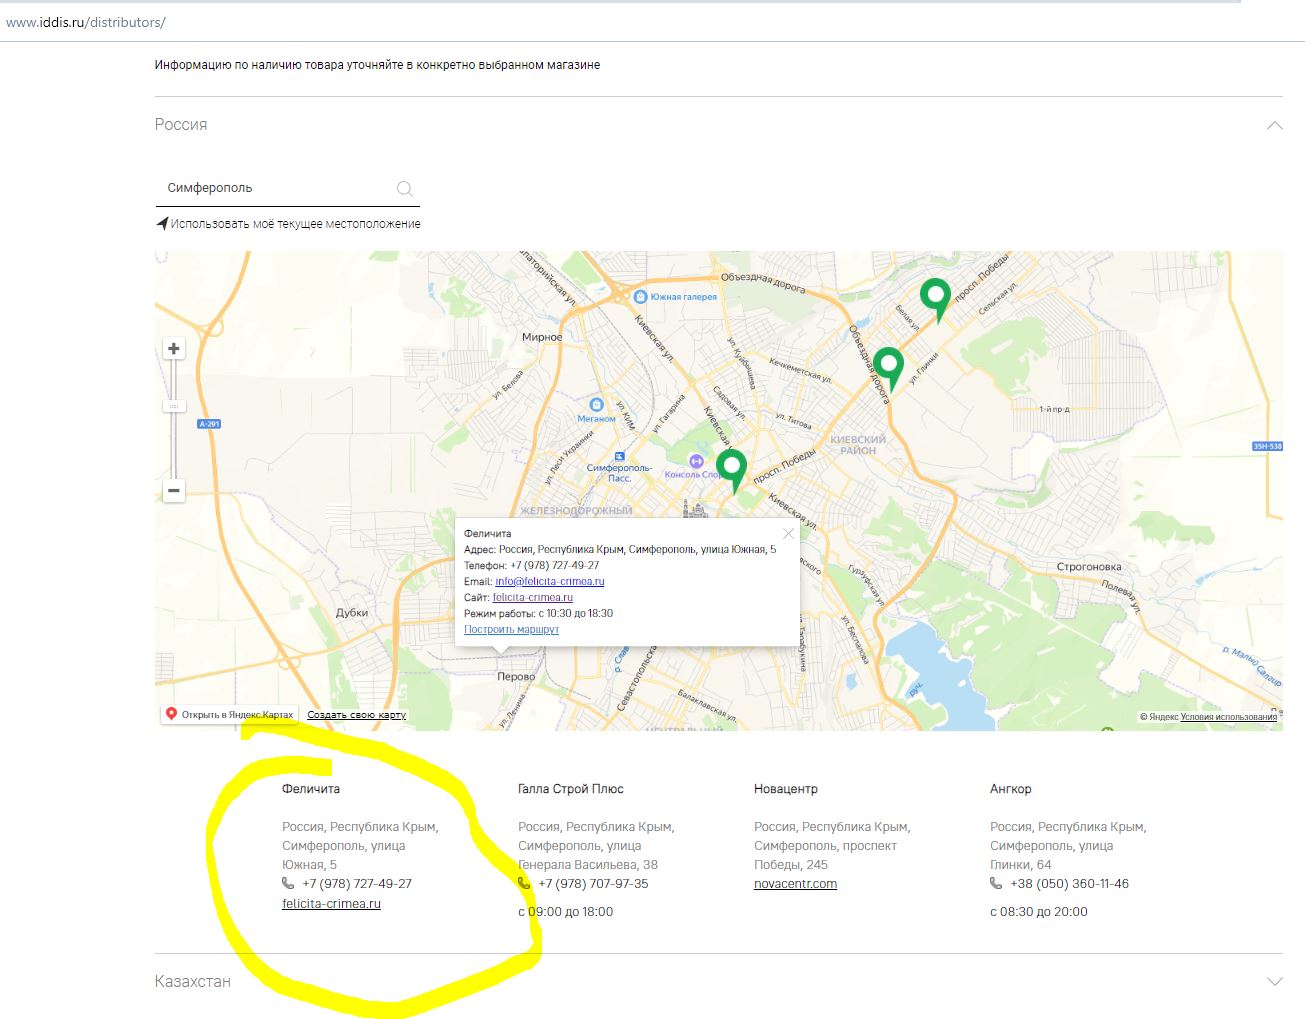This screenshot has width=1305, height=1019.
Task: Click hours text с 08:30 до 20:00
Action: [1039, 912]
